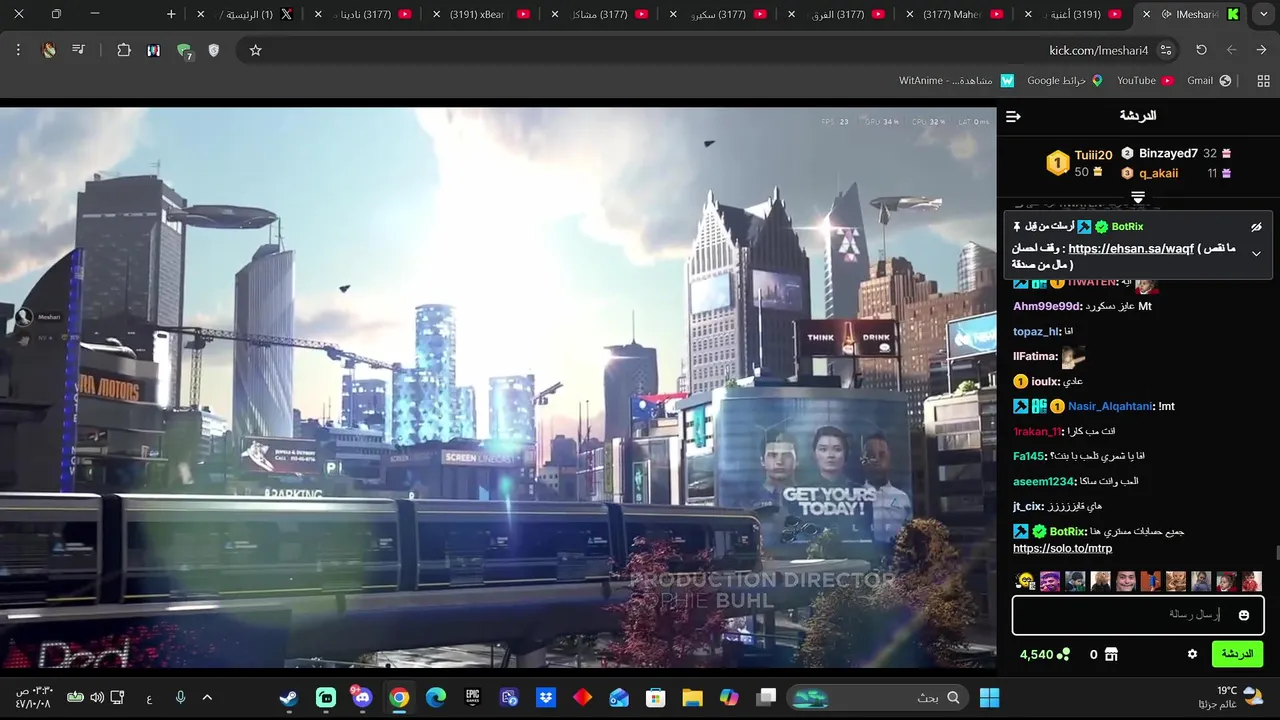The image size is (1280, 720).
Task: Open Dropbox from the taskbar
Action: [x=546, y=698]
